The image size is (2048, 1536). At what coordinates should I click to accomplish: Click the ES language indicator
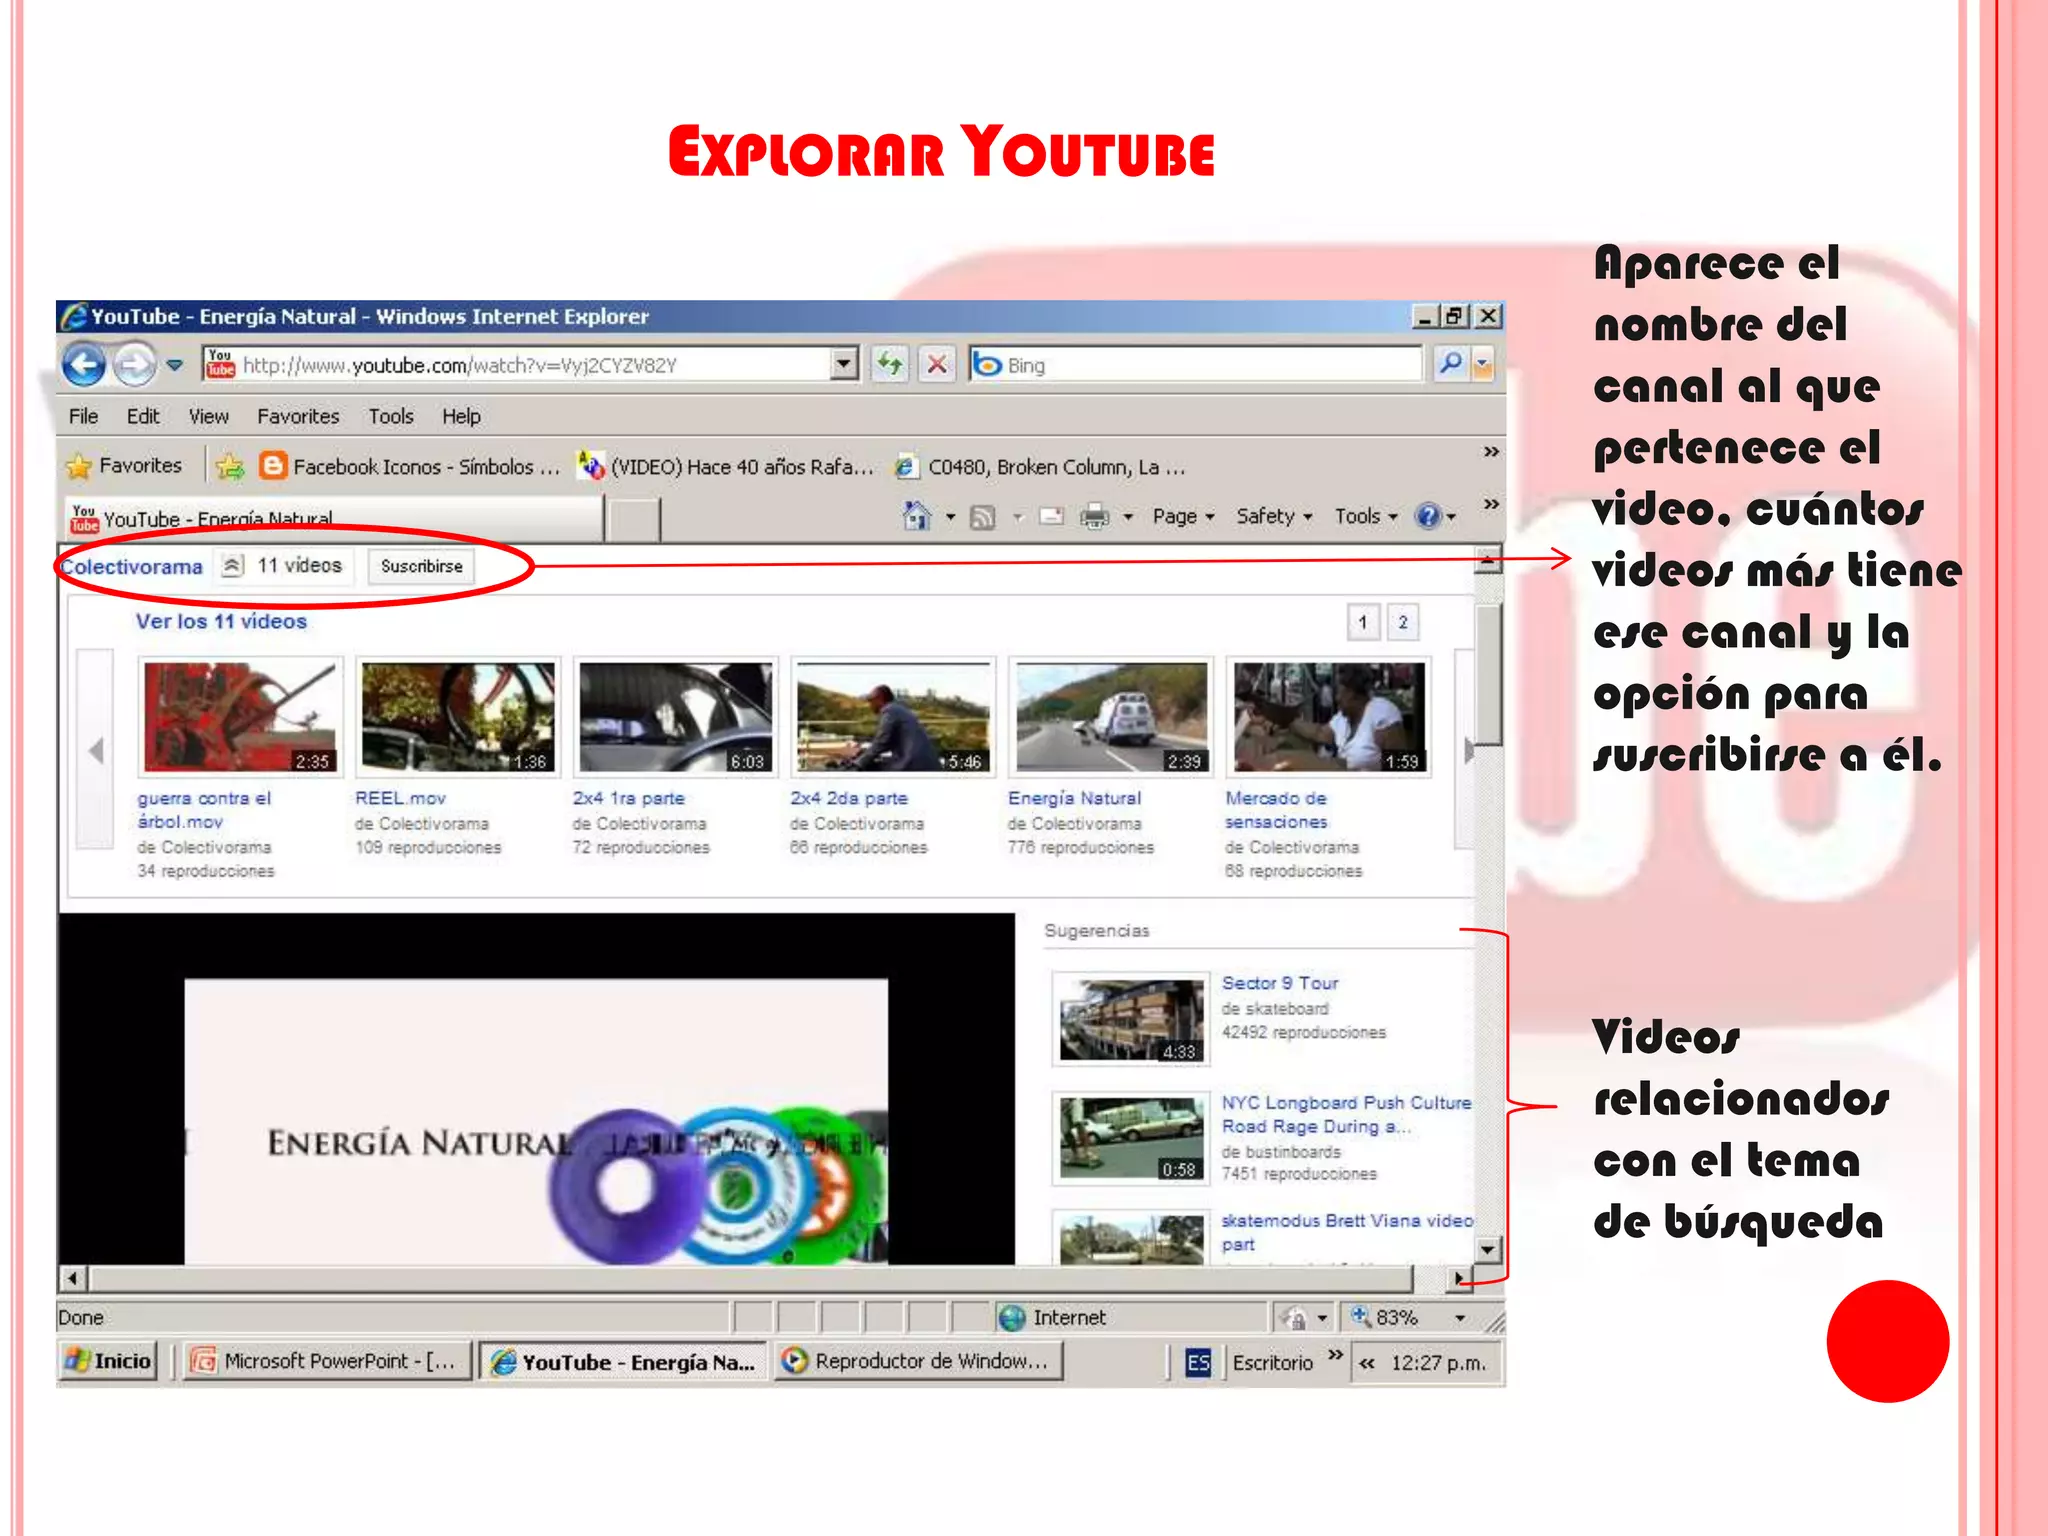click(1198, 1362)
